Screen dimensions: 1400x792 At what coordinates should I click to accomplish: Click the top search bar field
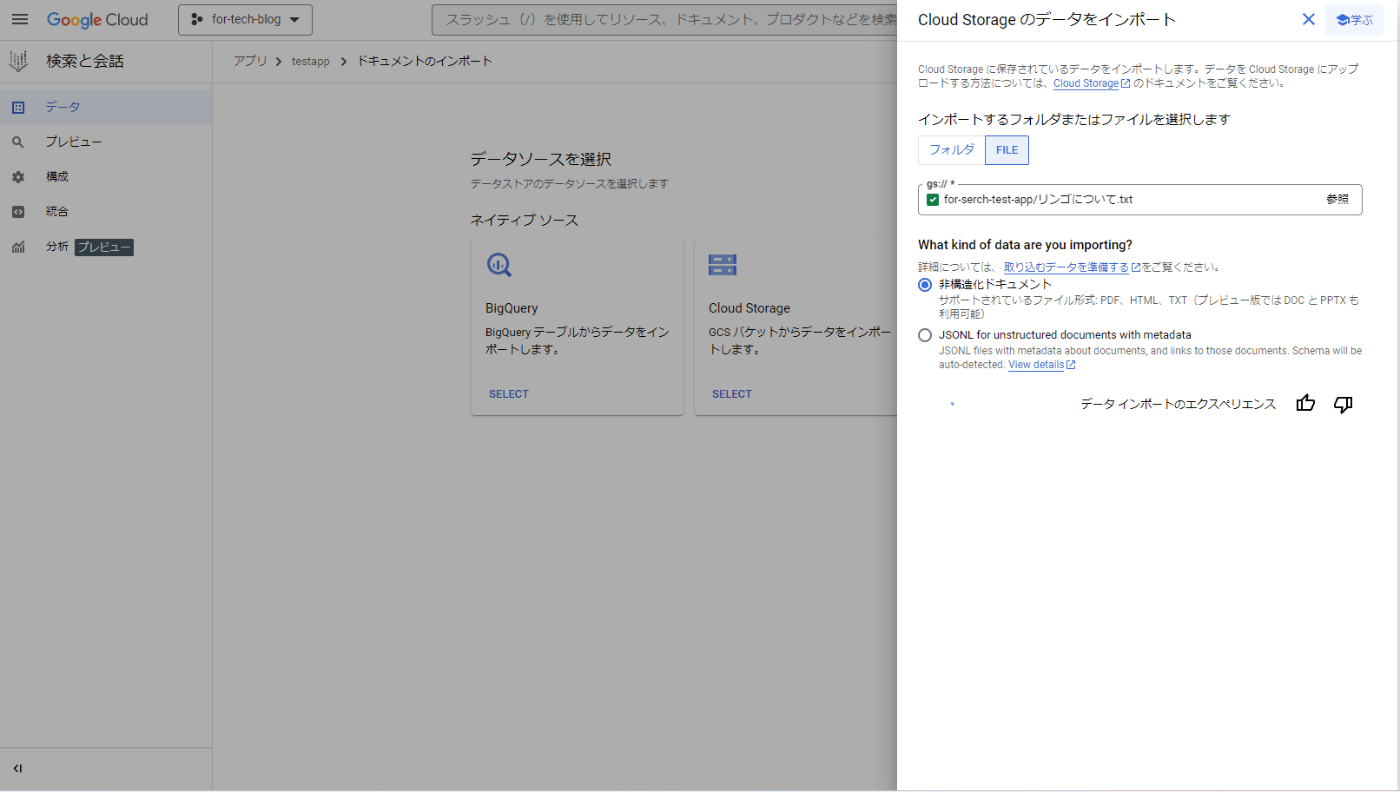[664, 20]
